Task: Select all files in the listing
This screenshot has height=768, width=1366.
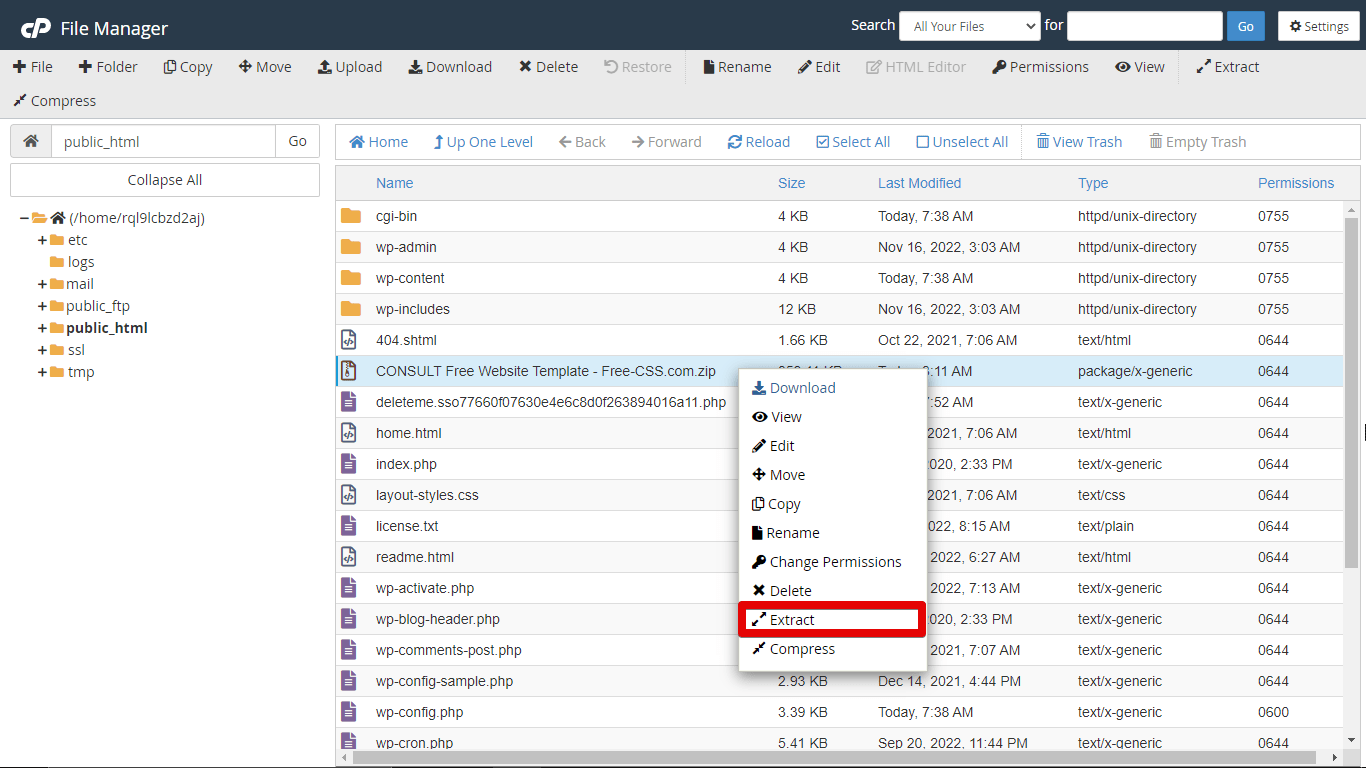Action: click(853, 141)
